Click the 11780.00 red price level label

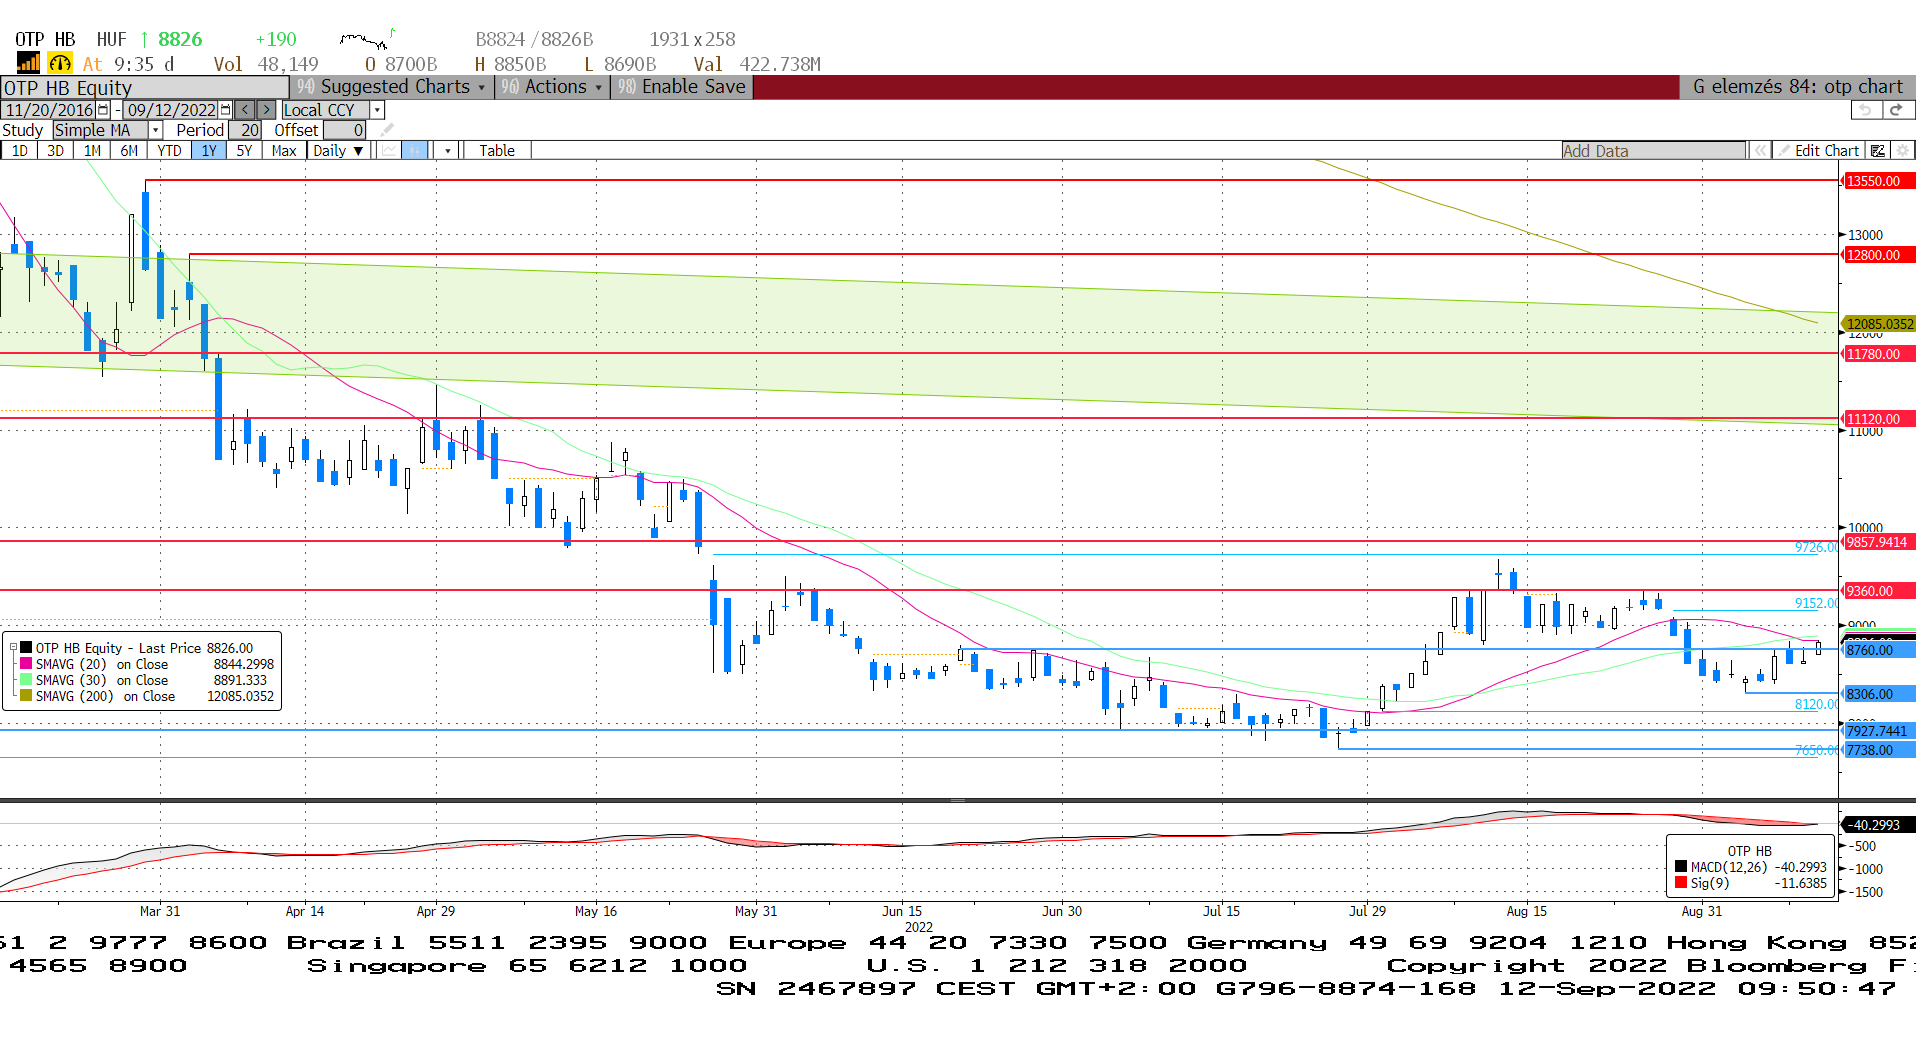coord(1877,354)
